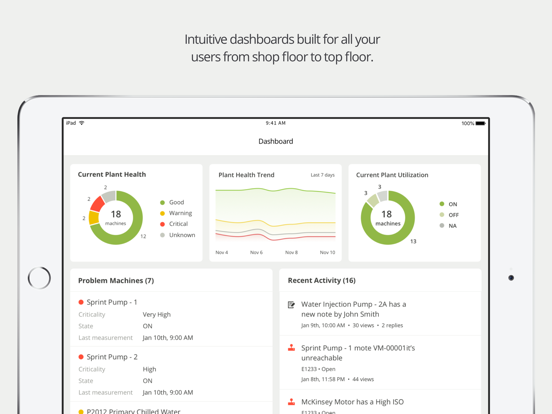
Task: Click the Nov 10 axis label
Action: tap(327, 252)
